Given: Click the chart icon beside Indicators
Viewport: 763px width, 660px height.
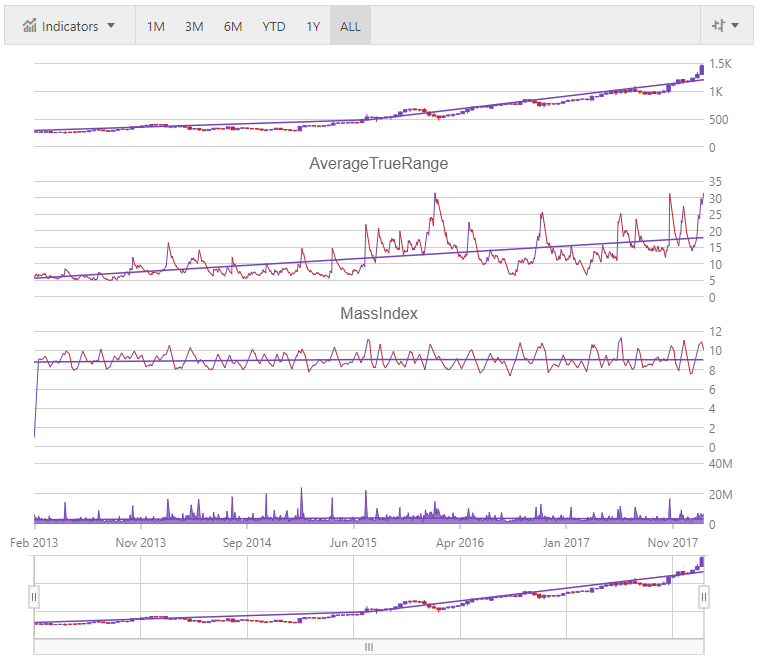Looking at the screenshot, I should 30,26.
